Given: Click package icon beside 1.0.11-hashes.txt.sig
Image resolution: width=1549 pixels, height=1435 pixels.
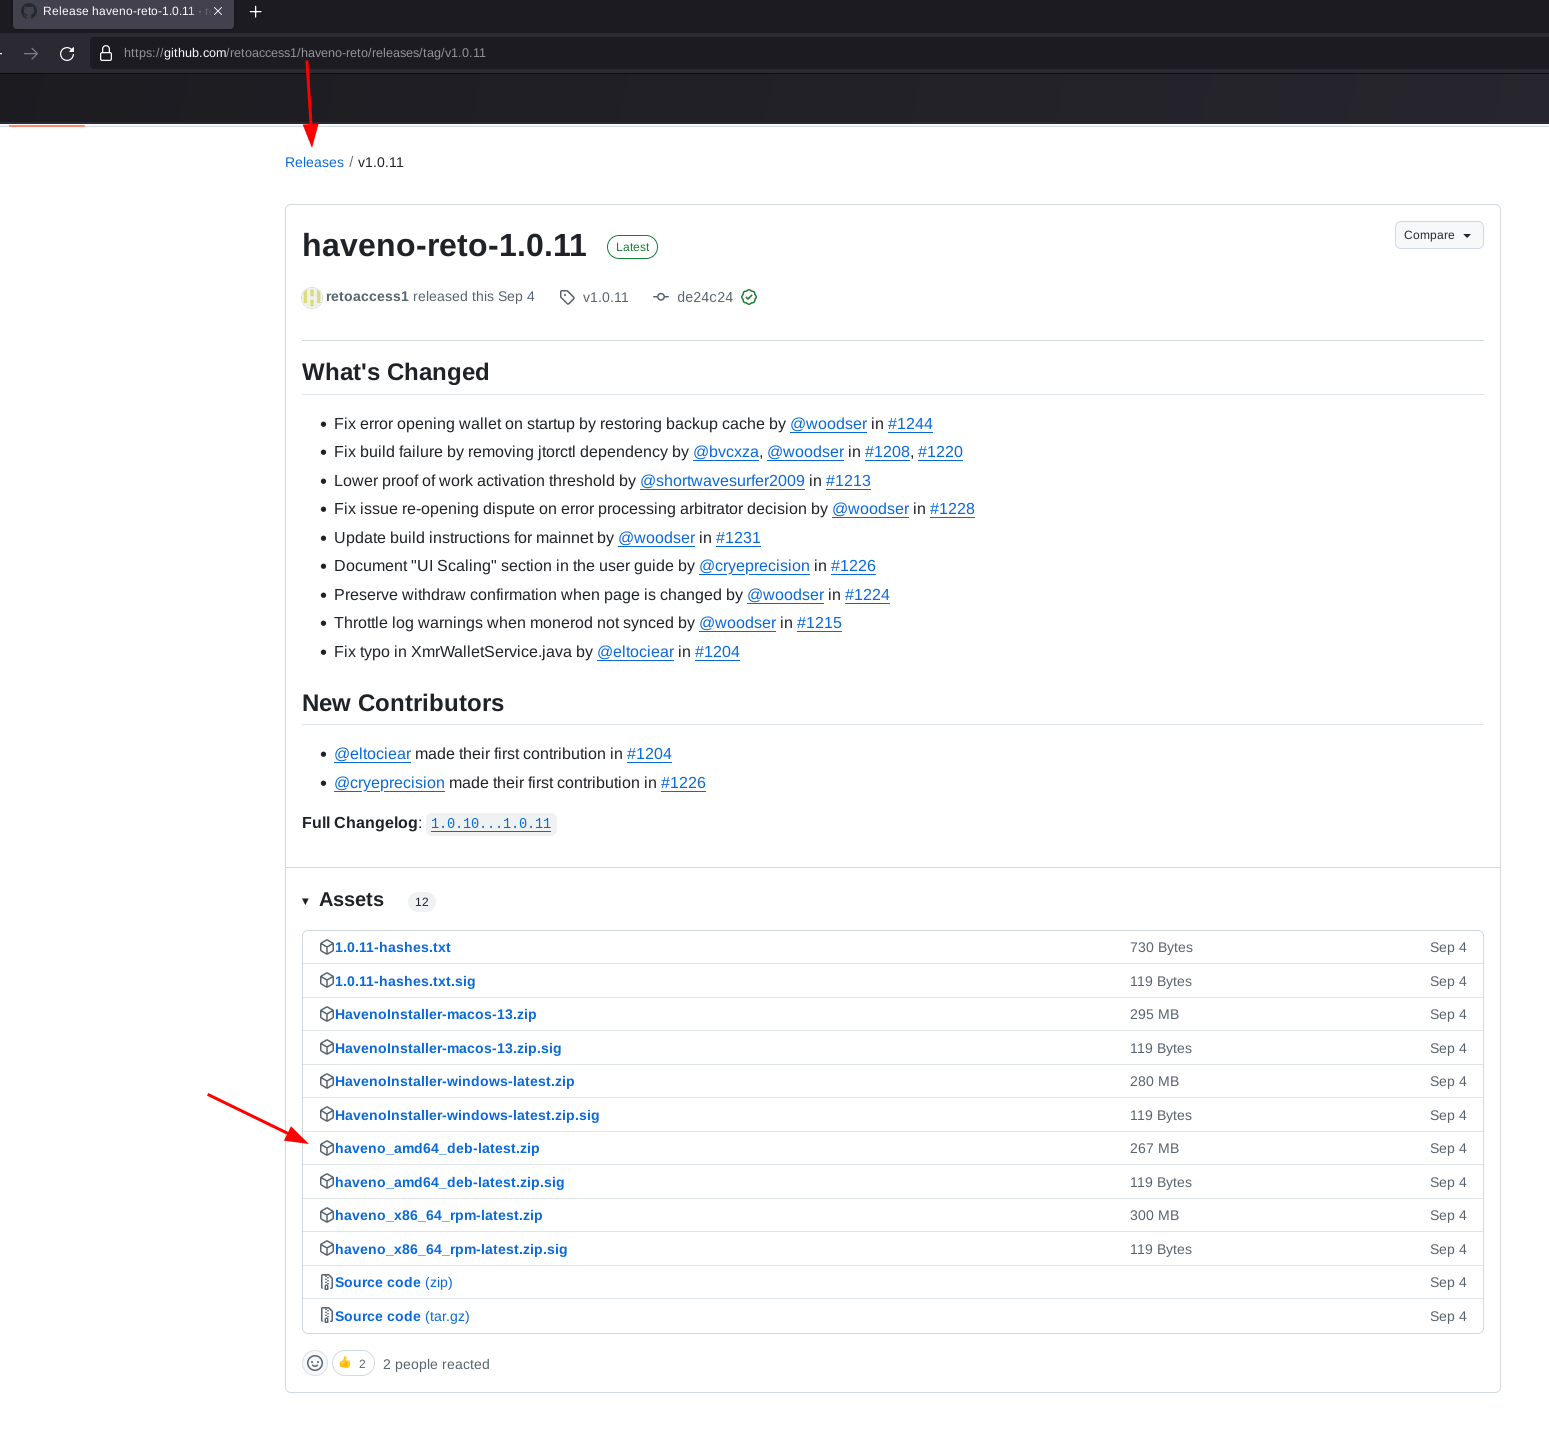Looking at the screenshot, I should pos(326,981).
